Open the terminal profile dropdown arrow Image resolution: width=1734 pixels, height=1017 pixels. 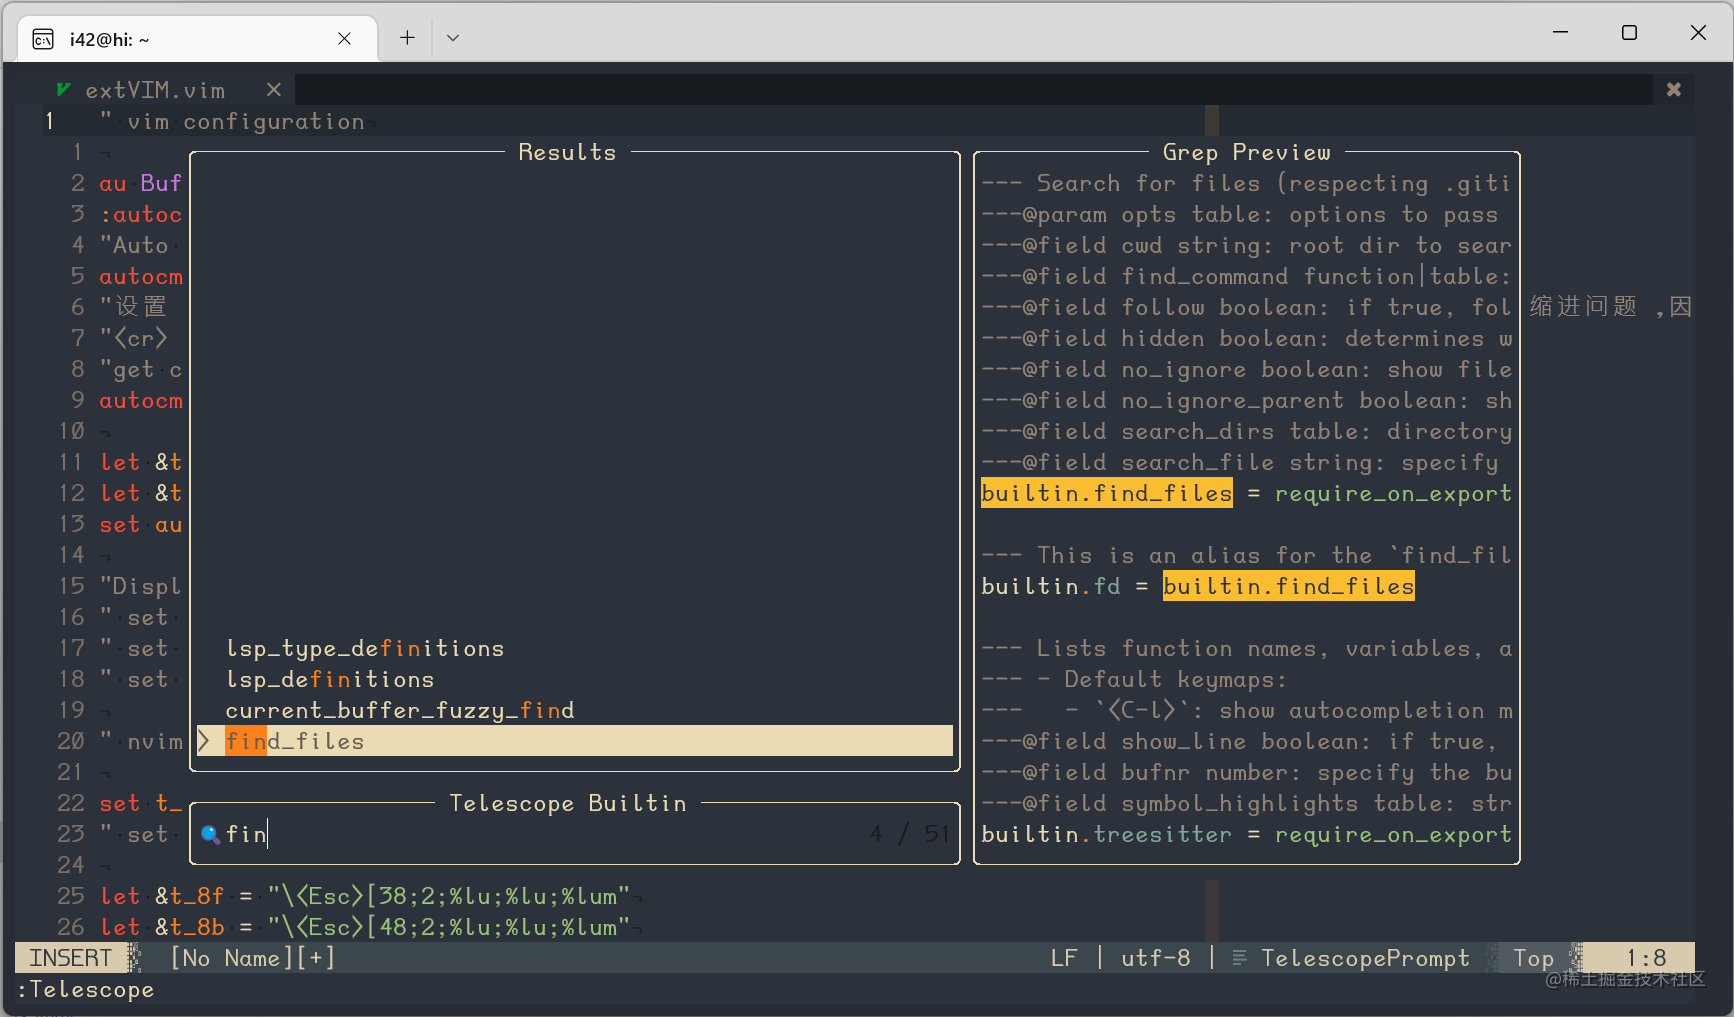(453, 38)
